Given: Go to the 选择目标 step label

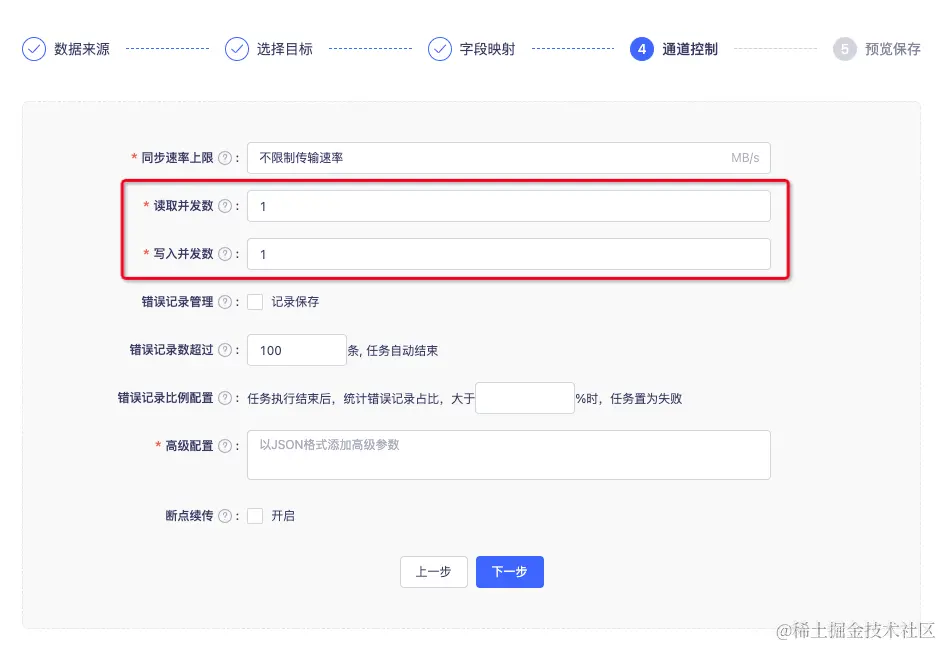Looking at the screenshot, I should 285,49.
